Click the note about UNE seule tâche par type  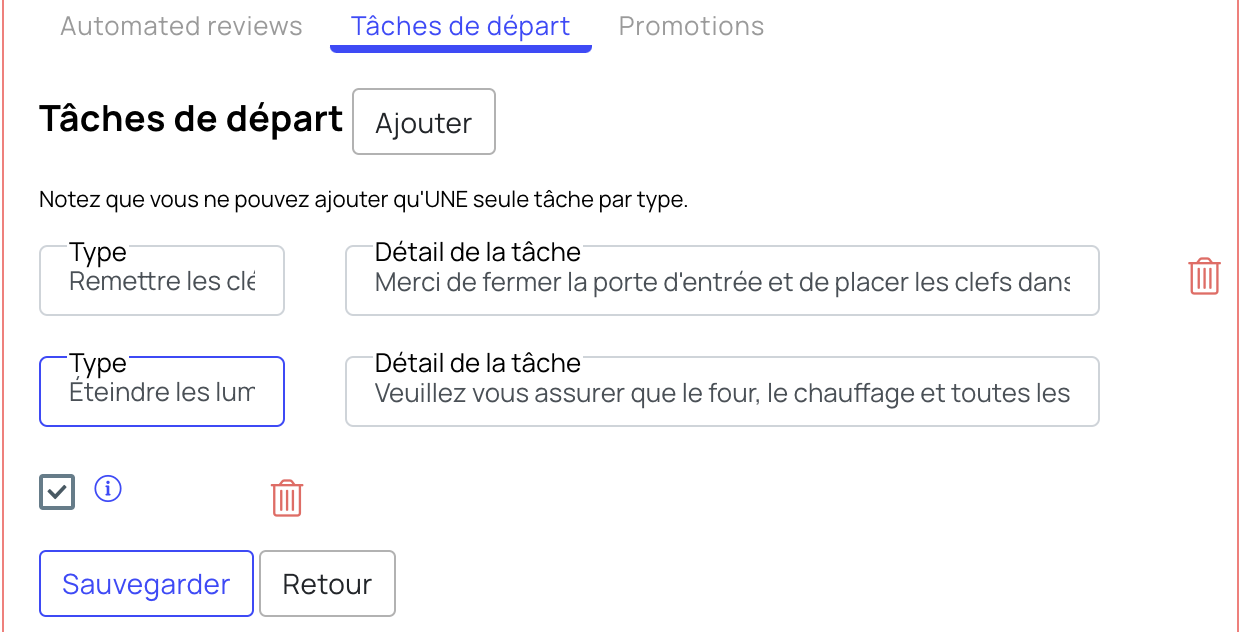click(364, 200)
